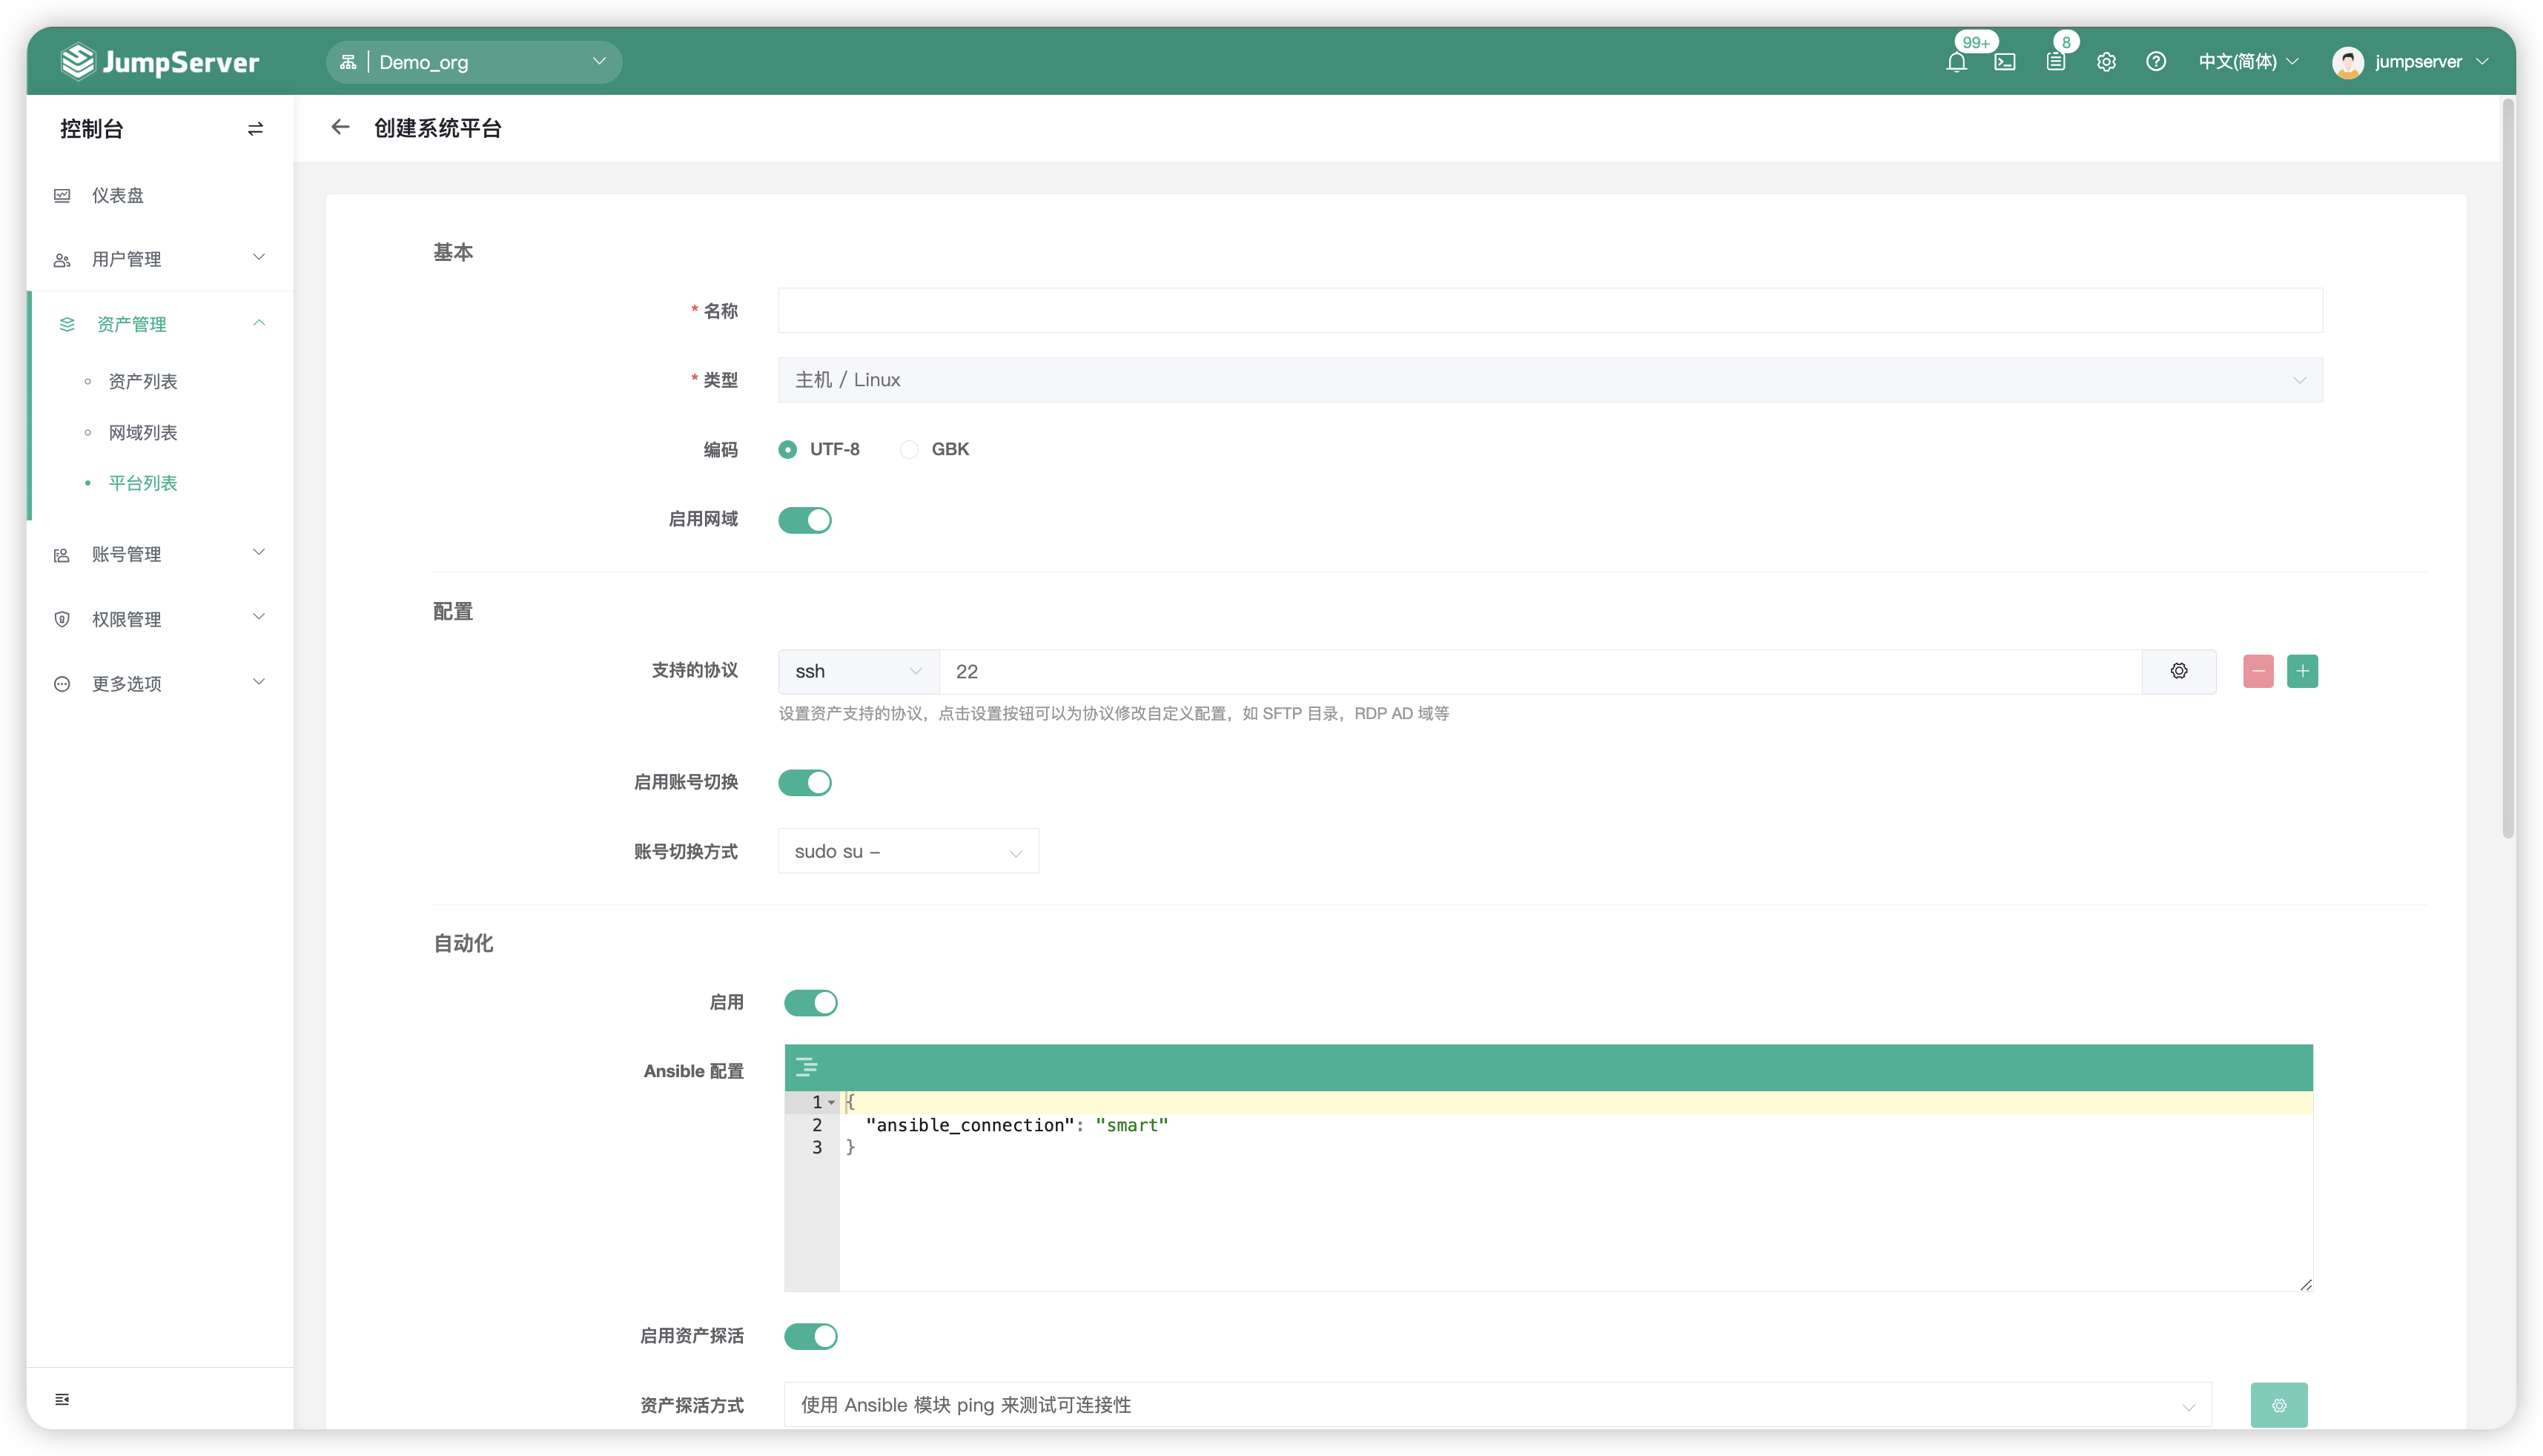Go to 资产列表
Image resolution: width=2543 pixels, height=1456 pixels.
(143, 381)
